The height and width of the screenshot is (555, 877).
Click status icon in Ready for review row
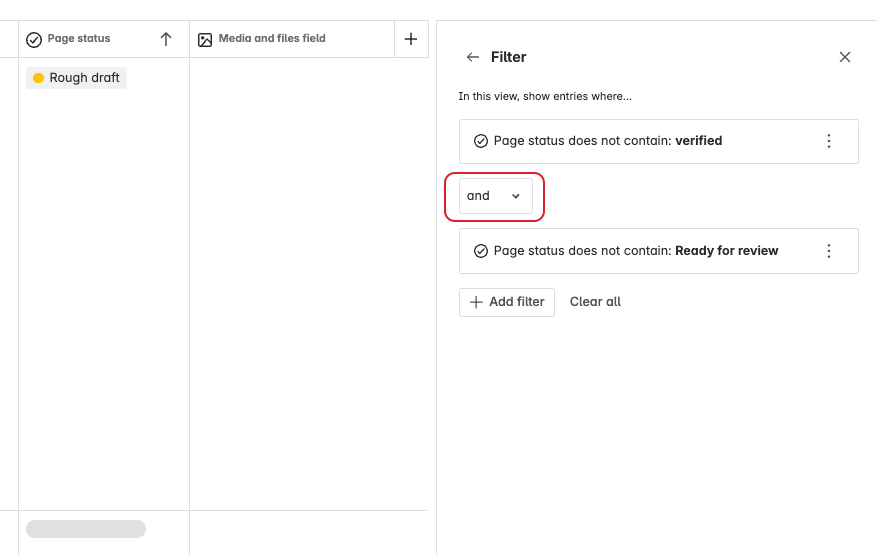click(481, 251)
